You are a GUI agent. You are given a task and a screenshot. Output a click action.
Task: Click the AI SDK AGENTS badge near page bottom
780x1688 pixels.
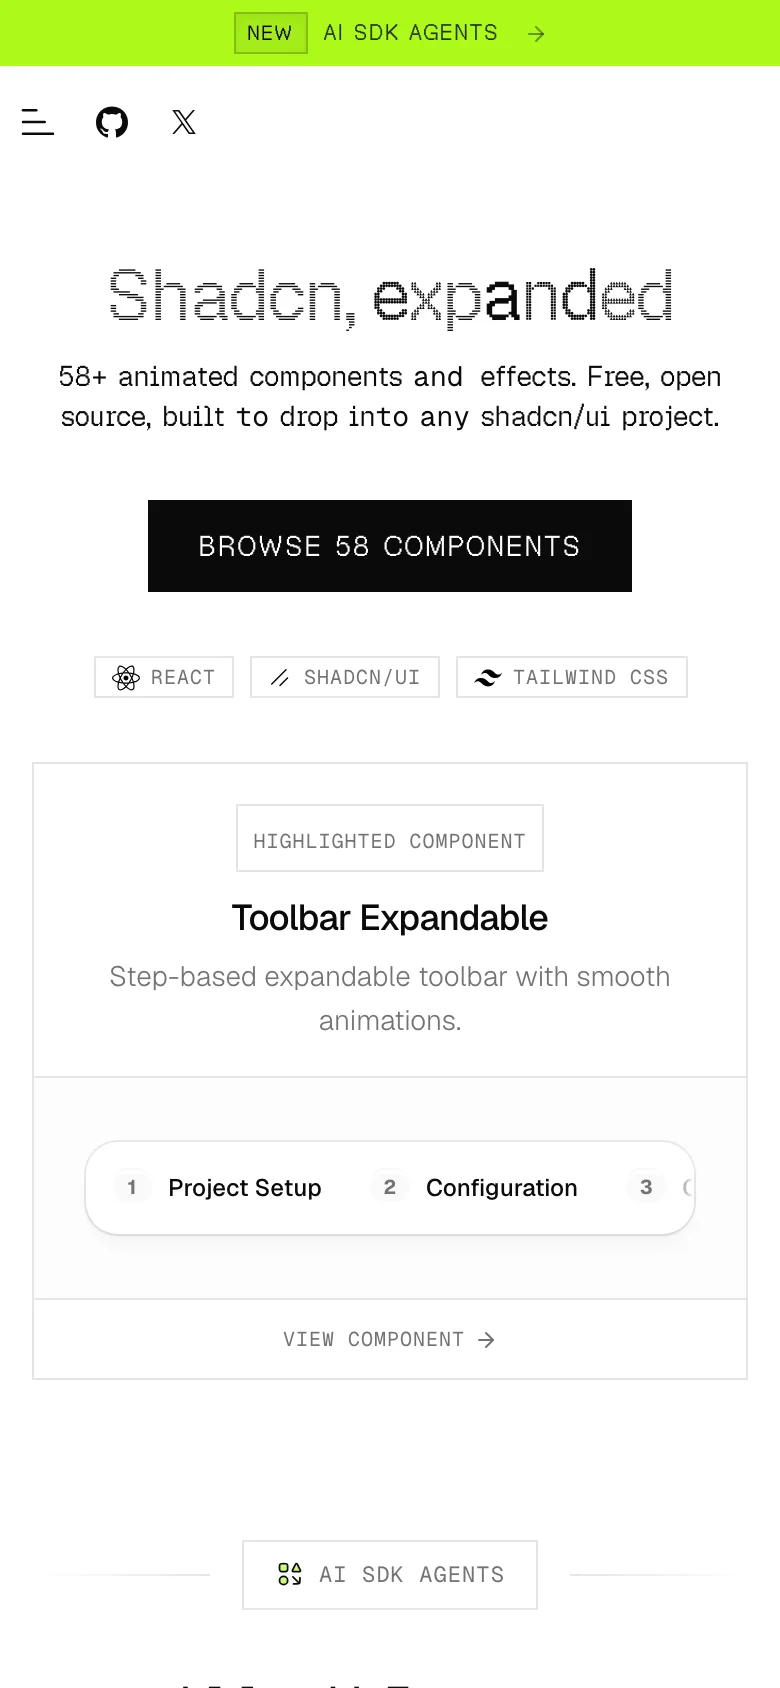(389, 1574)
